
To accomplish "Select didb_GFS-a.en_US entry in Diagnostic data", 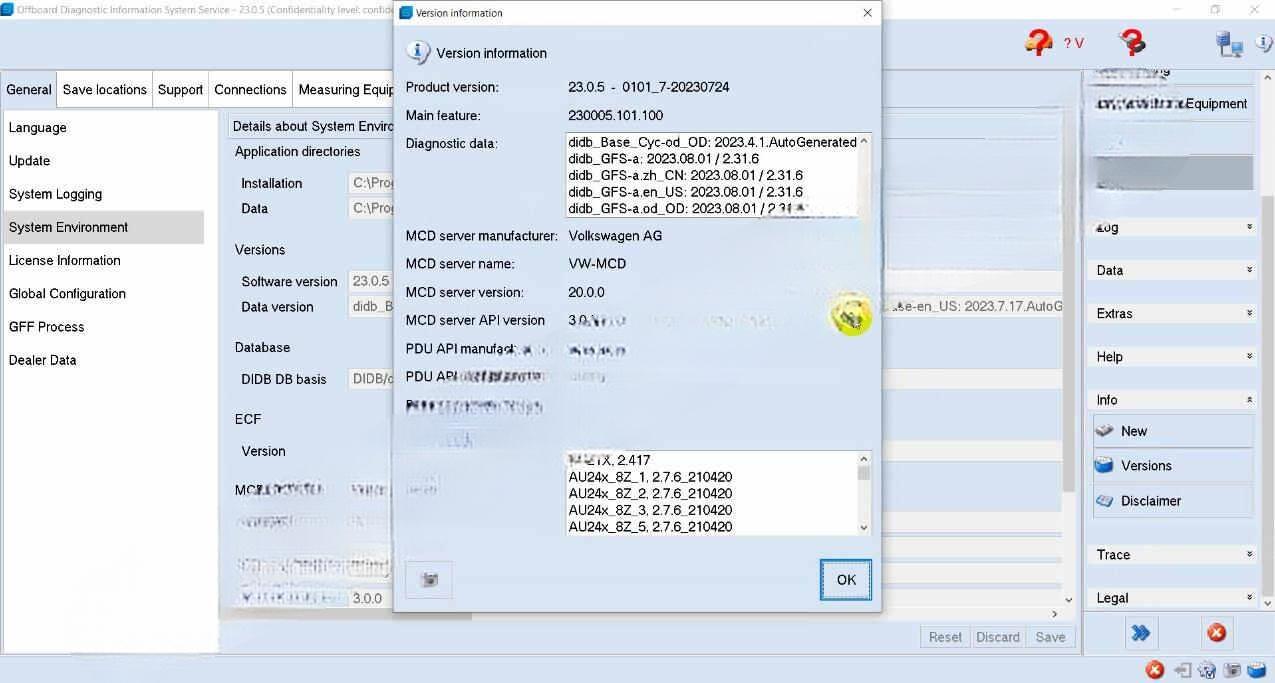I will pos(686,192).
